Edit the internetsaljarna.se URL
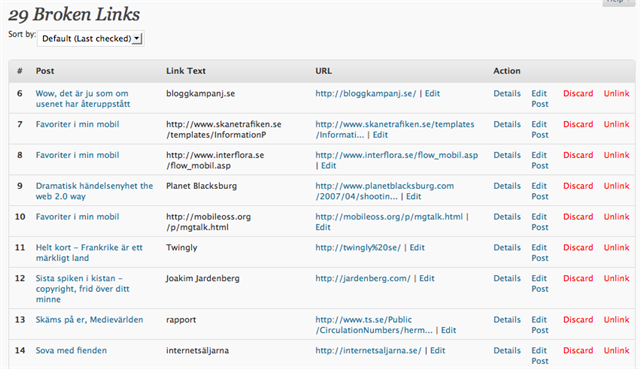This screenshot has height=369, width=640. 438,351
